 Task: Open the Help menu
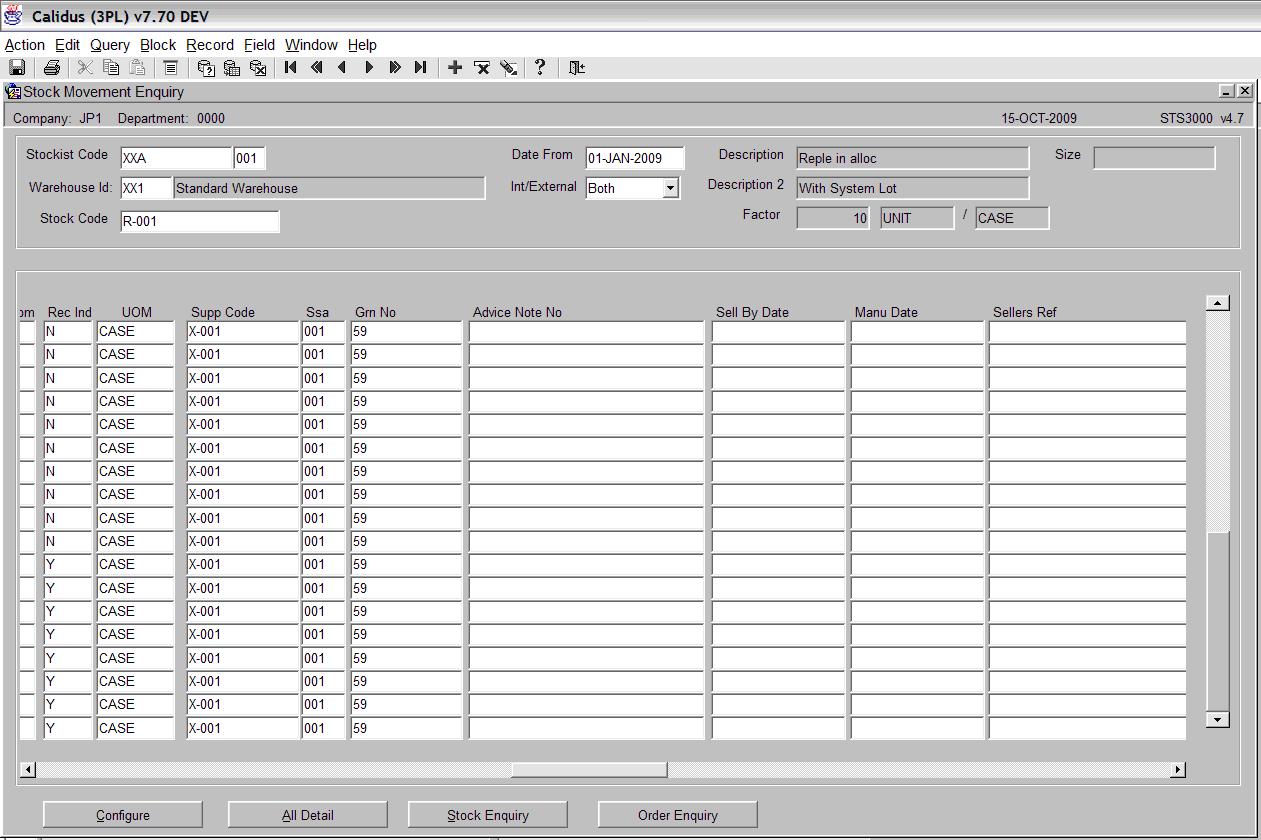(362, 45)
